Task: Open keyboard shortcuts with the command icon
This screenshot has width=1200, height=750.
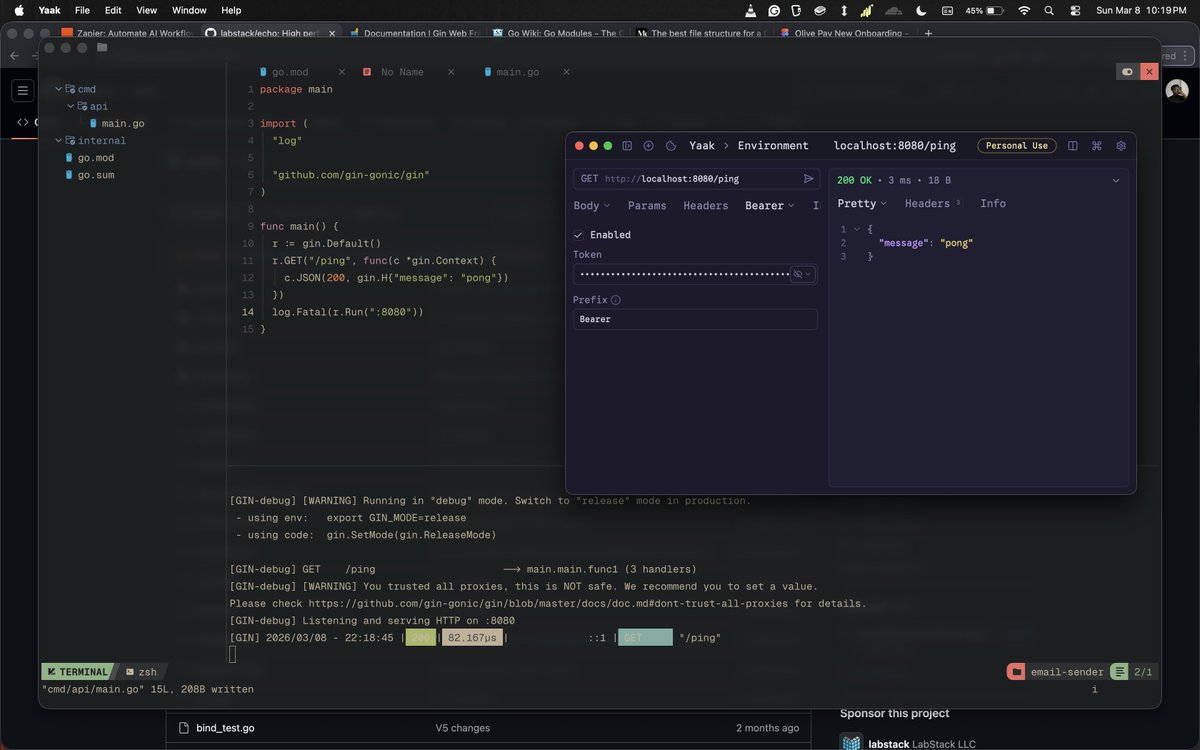Action: [1096, 145]
